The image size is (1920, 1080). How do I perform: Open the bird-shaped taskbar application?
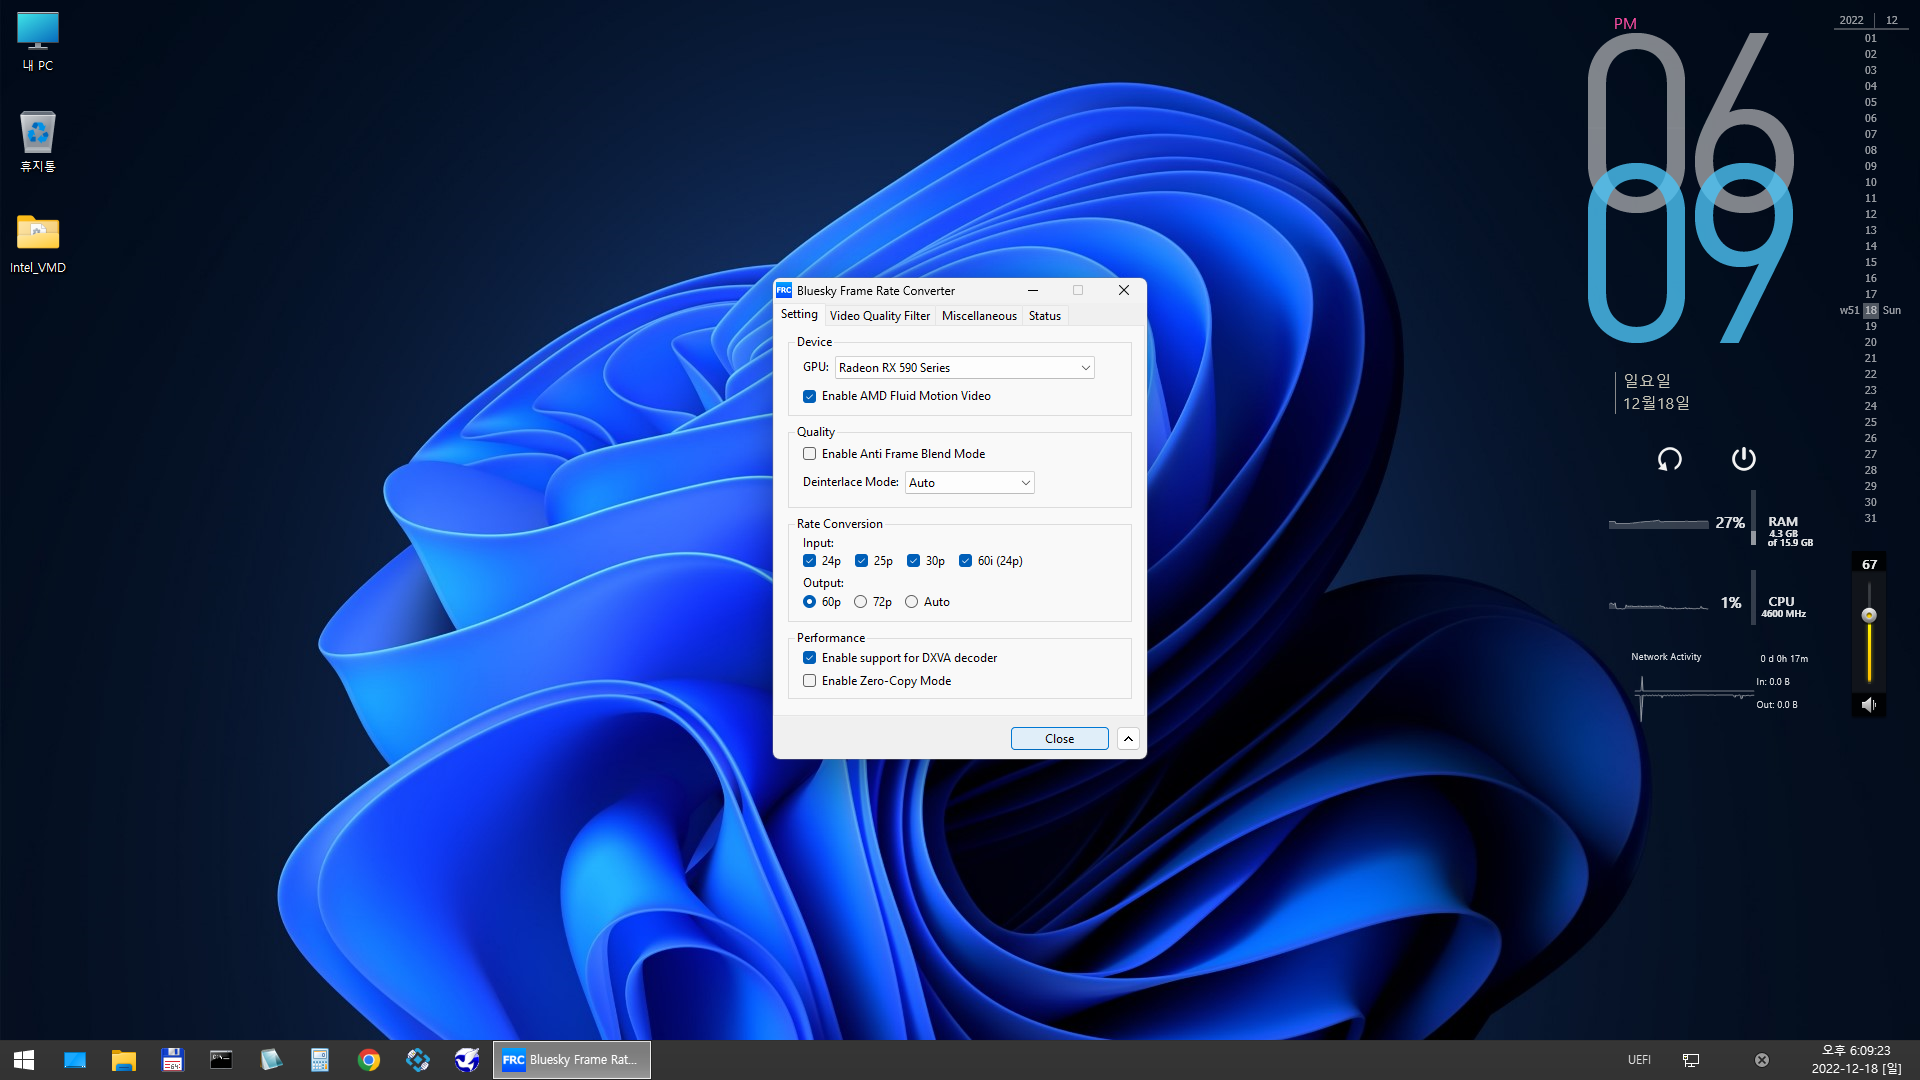[x=467, y=1060]
